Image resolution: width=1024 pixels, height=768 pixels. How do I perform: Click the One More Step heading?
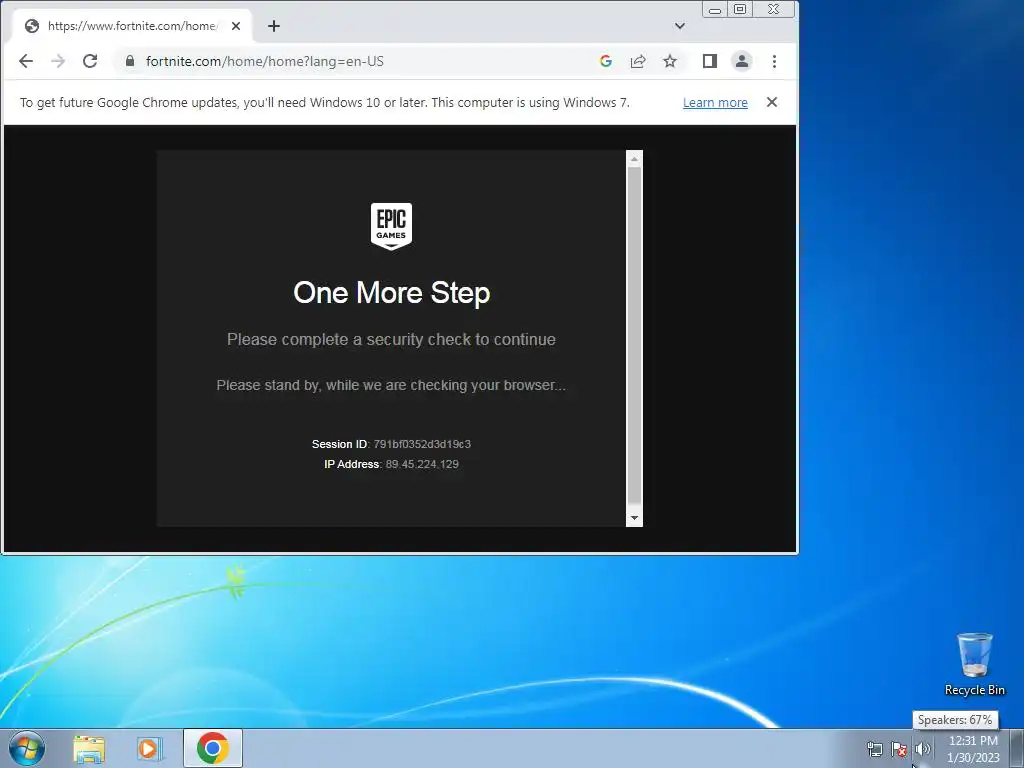391,293
